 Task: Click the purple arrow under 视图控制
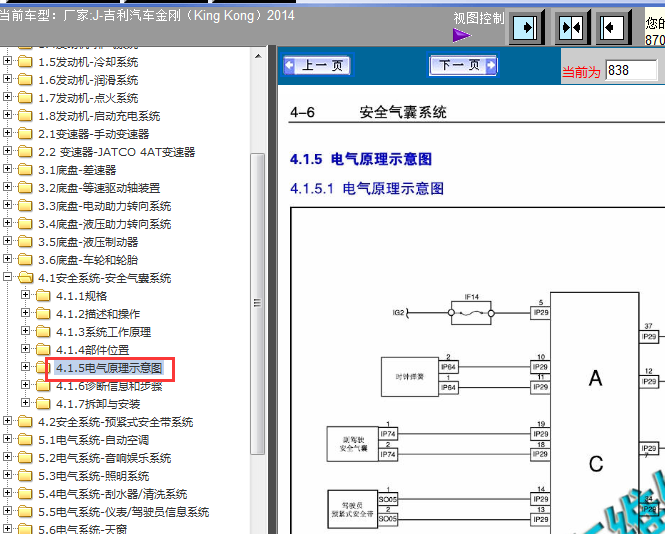(461, 35)
